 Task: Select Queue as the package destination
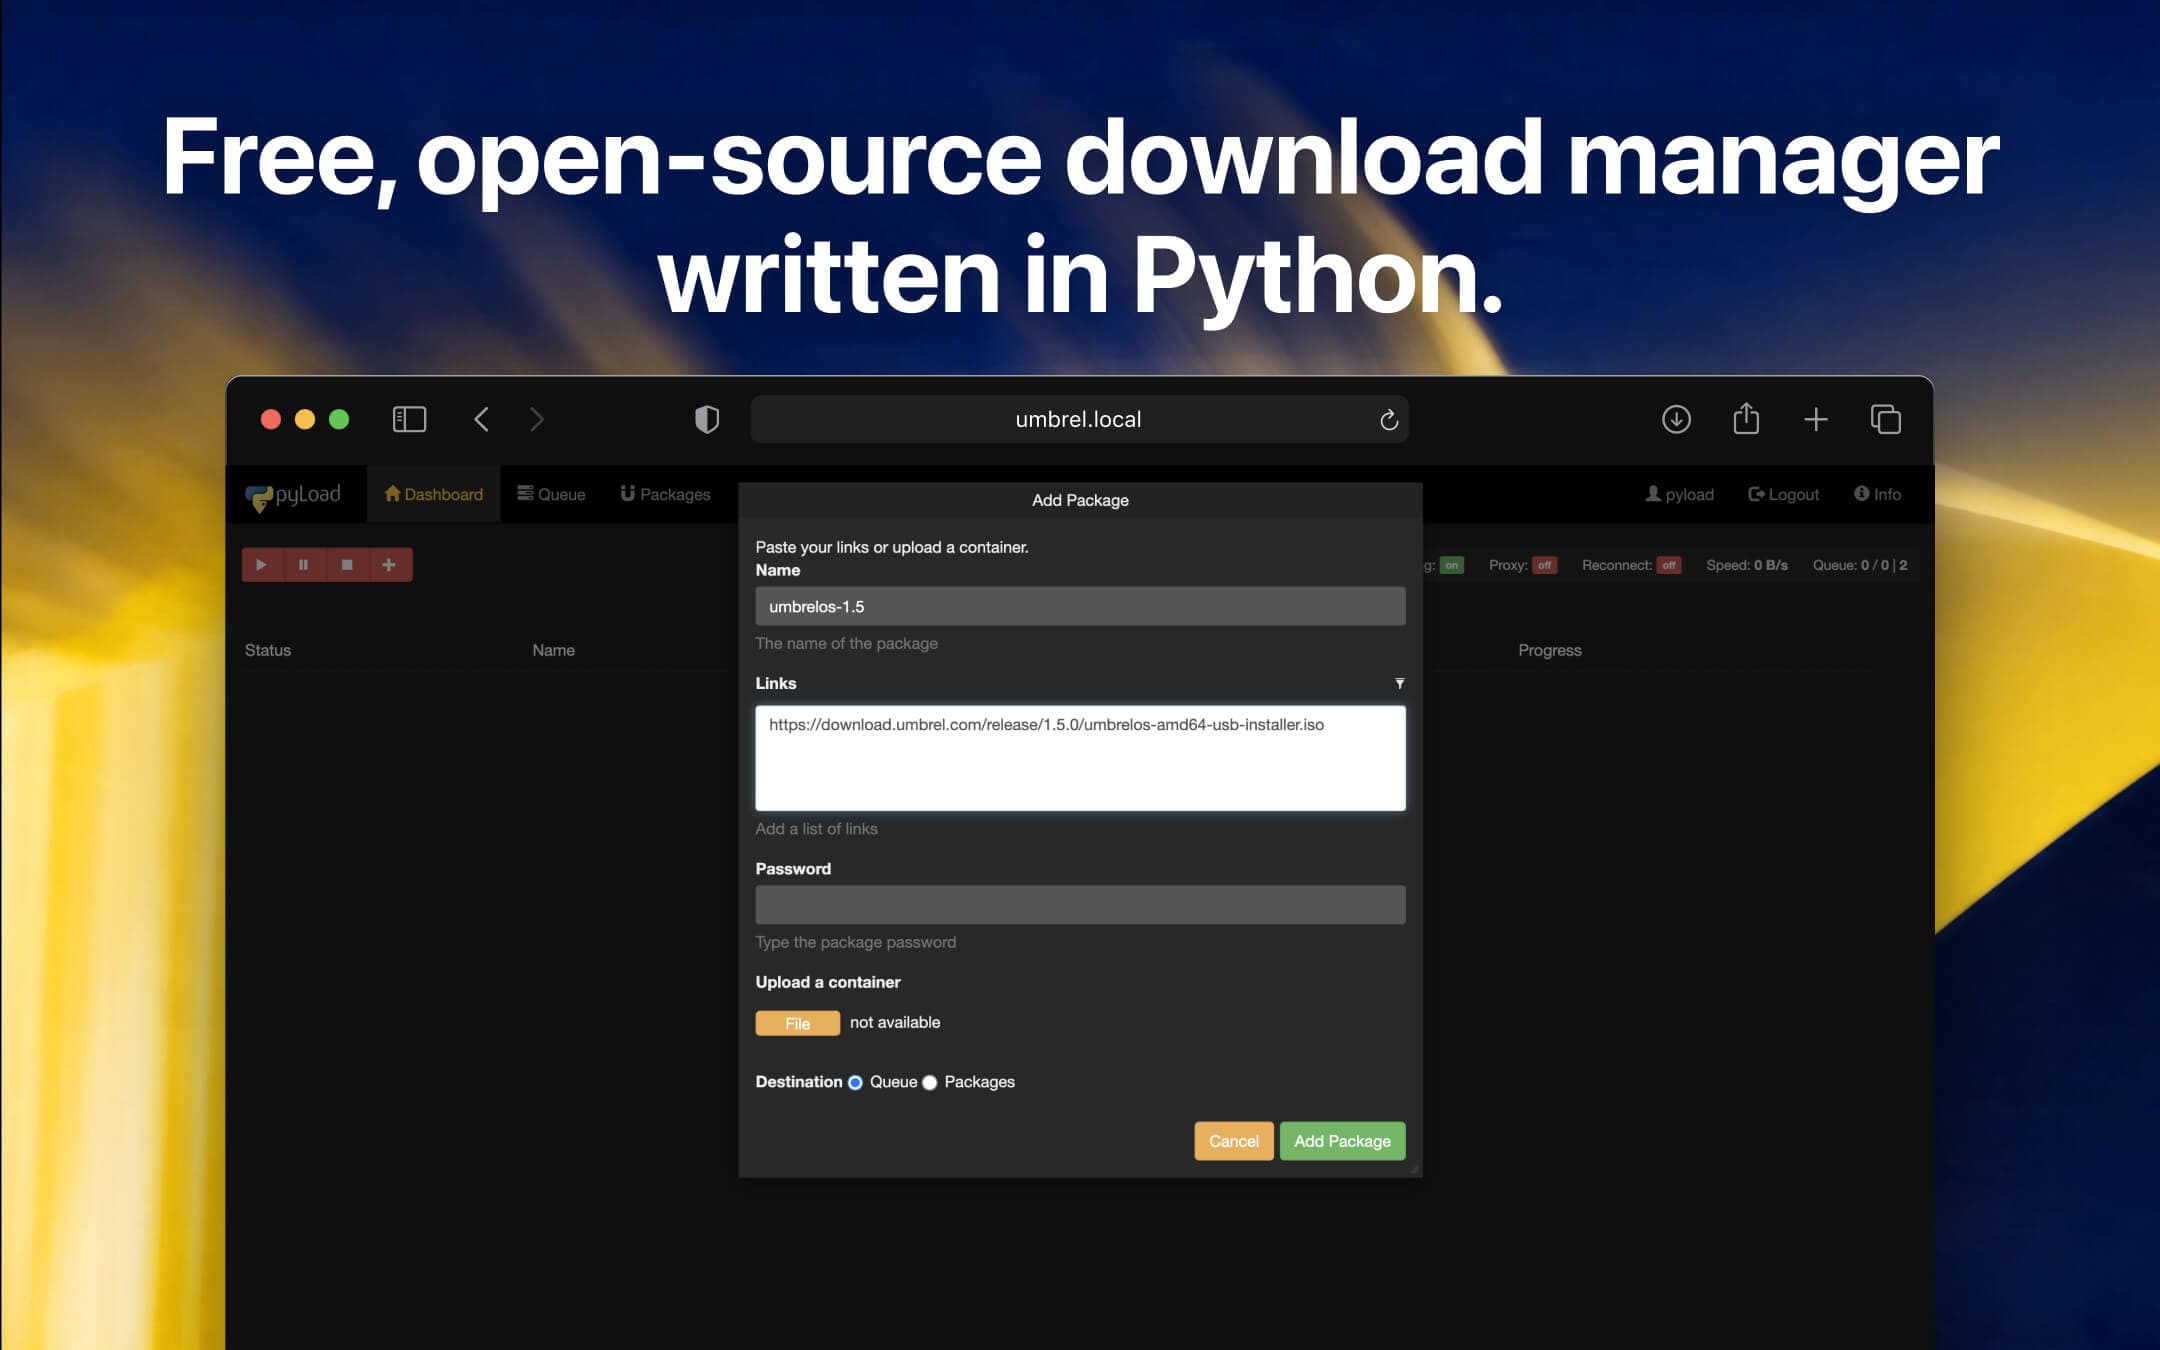[x=855, y=1082]
